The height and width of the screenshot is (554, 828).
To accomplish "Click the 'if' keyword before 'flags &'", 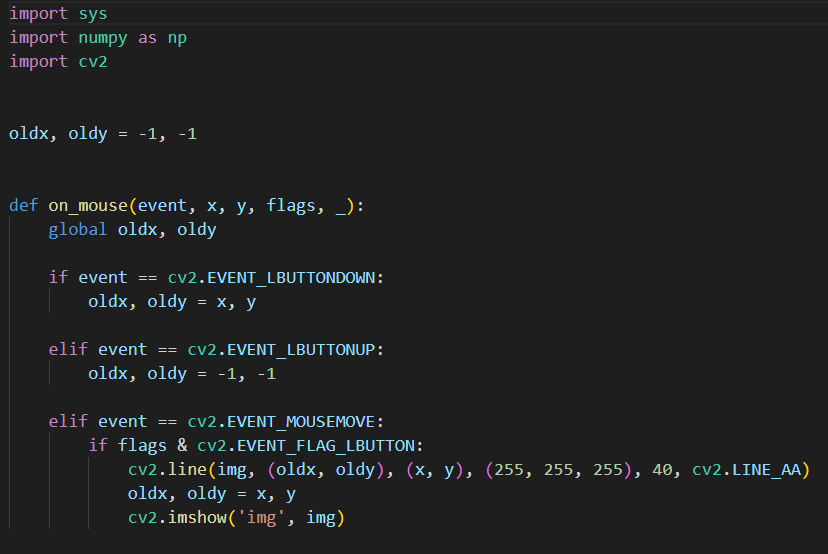I will coord(98,445).
